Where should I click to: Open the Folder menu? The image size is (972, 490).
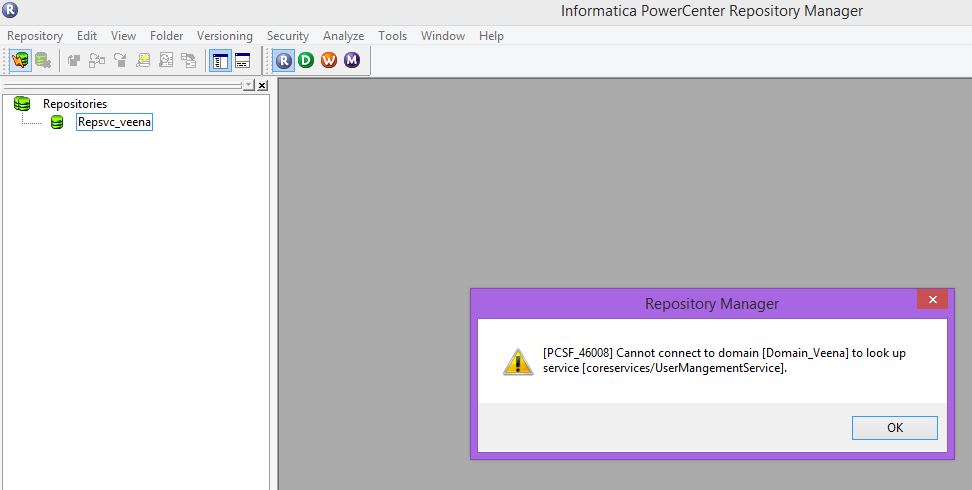pyautogui.click(x=167, y=36)
